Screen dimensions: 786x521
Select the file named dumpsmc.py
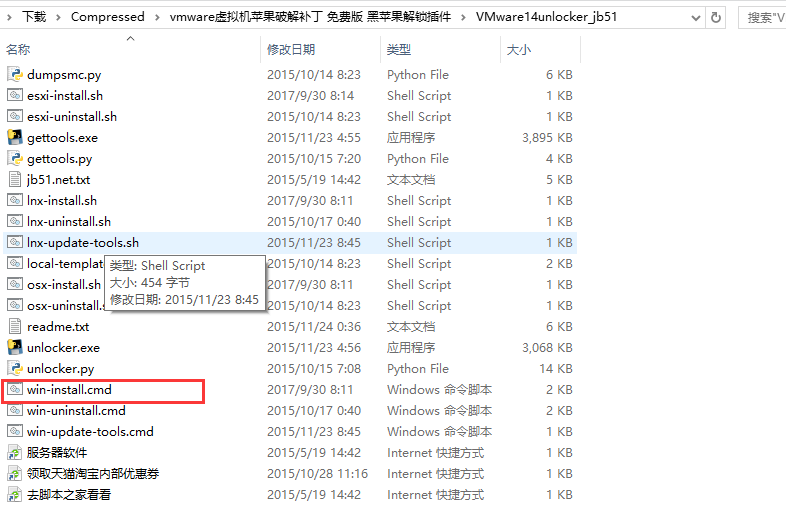point(64,75)
